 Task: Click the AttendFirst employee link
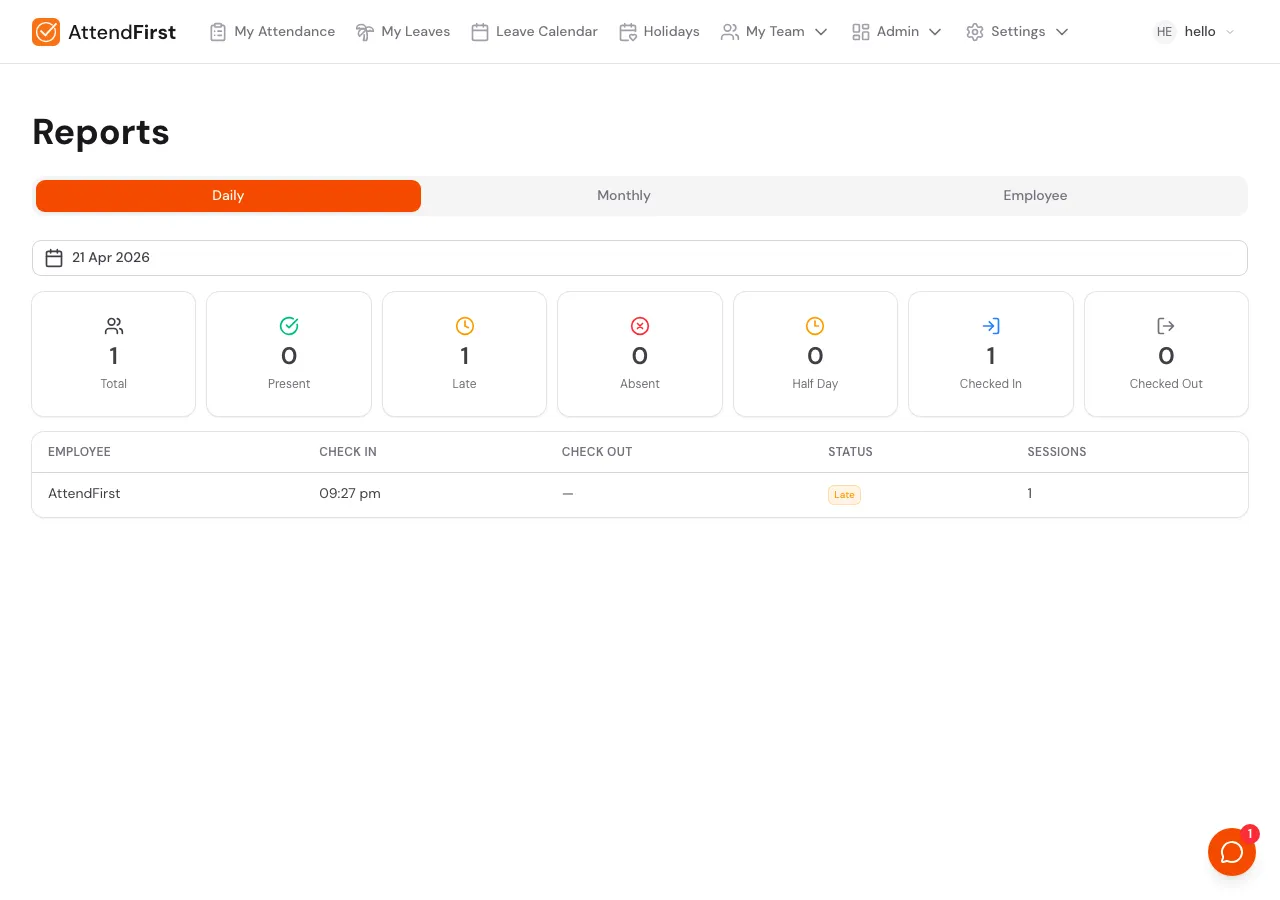click(84, 493)
